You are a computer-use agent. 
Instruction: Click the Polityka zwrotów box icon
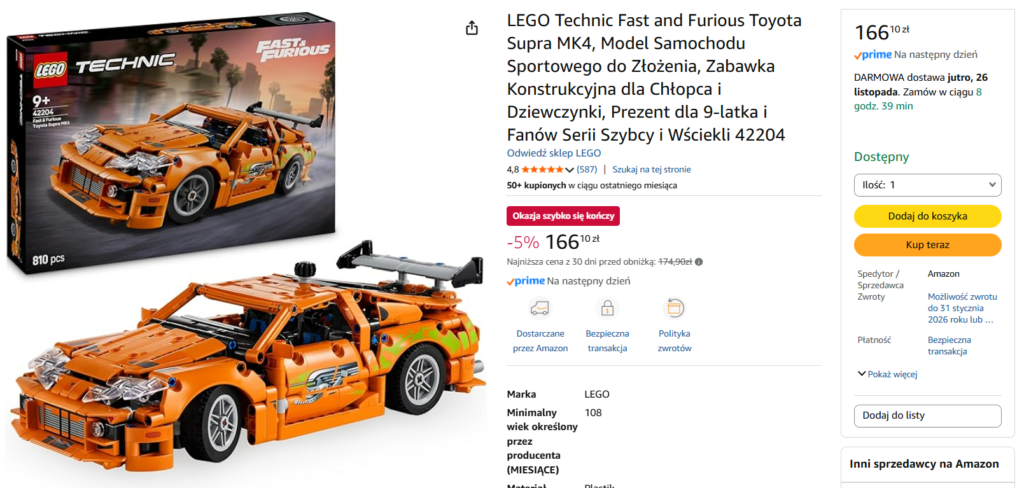tap(674, 308)
